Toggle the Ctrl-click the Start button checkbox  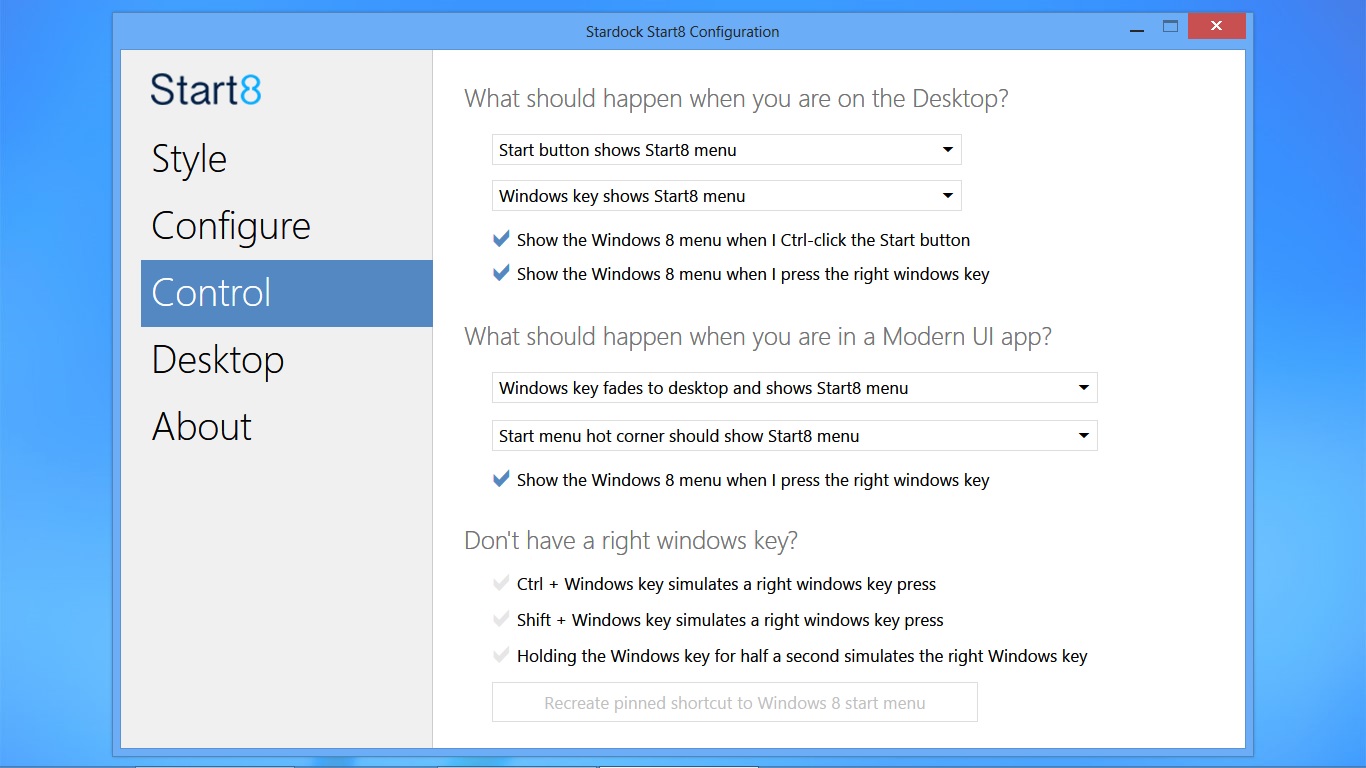[502, 240]
